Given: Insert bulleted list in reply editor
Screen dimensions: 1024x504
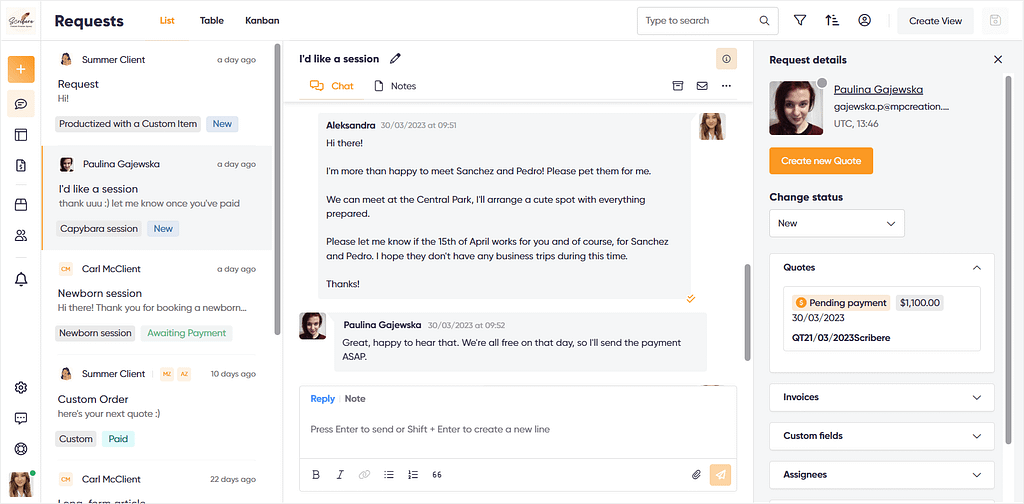Looking at the screenshot, I should coord(389,475).
